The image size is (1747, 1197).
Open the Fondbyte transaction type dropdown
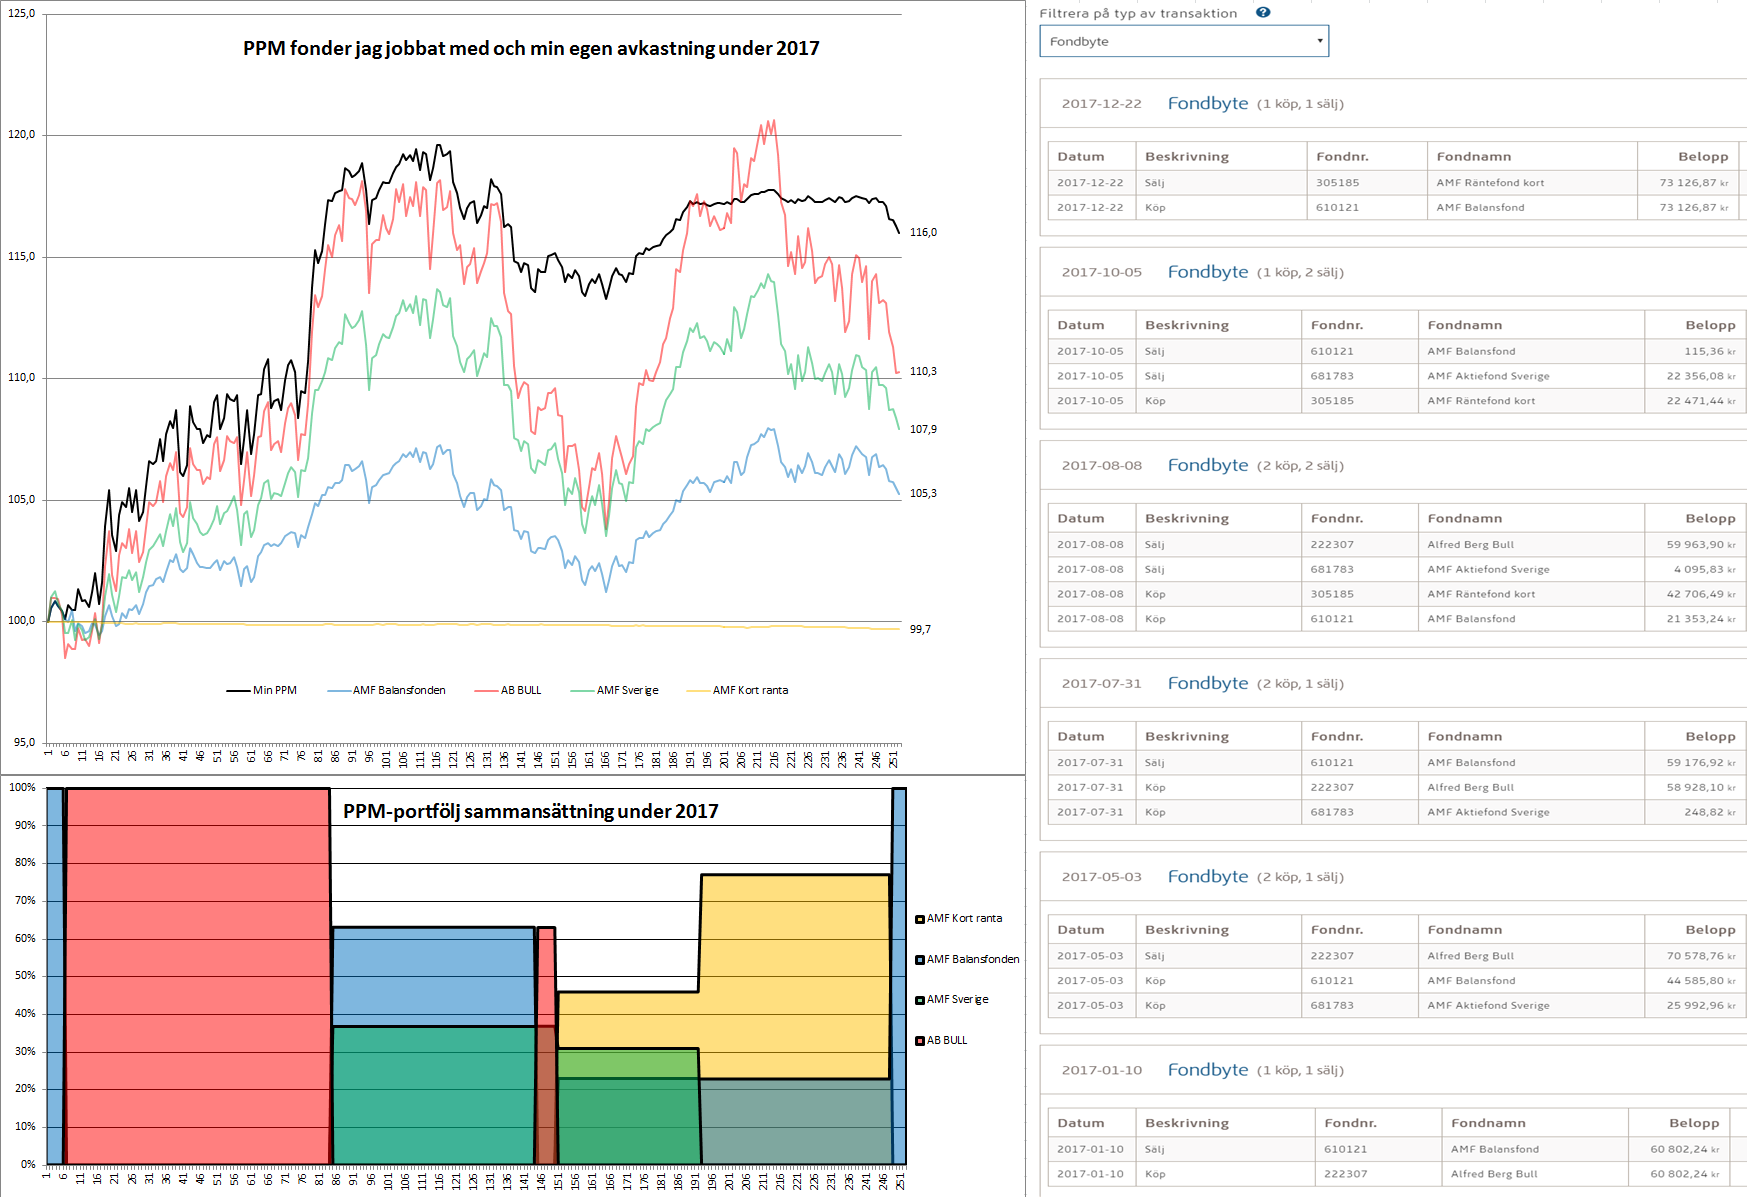coord(1184,41)
